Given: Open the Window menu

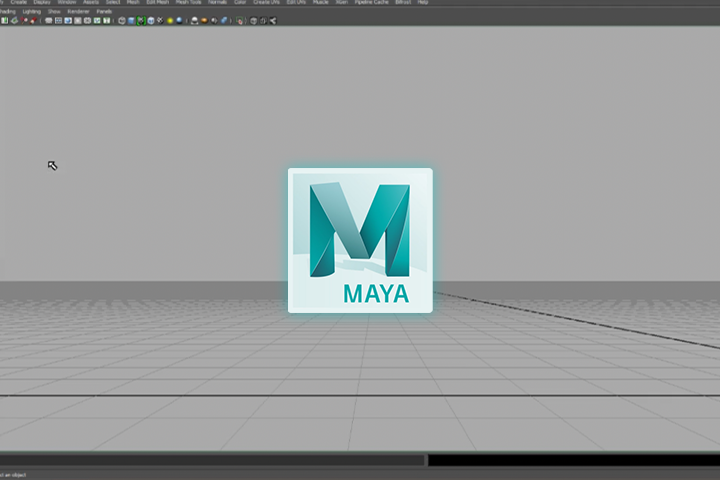Looking at the screenshot, I should pyautogui.click(x=67, y=2).
